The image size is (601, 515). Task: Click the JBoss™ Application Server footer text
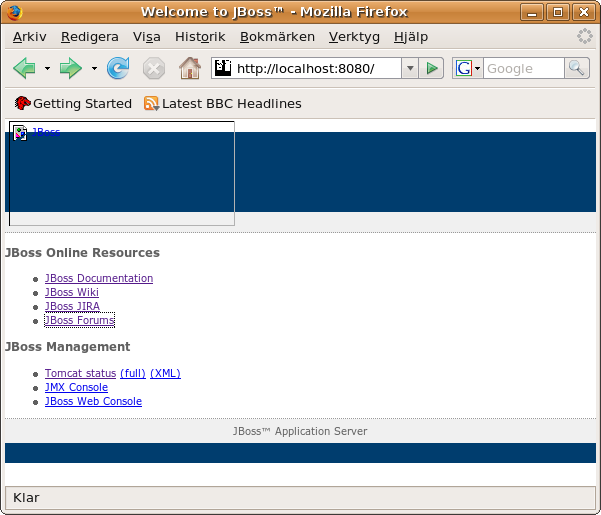click(x=300, y=431)
